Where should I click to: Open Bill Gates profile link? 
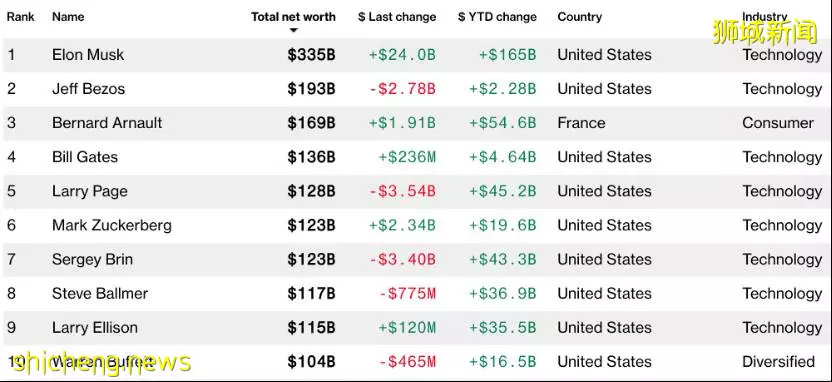(x=85, y=157)
